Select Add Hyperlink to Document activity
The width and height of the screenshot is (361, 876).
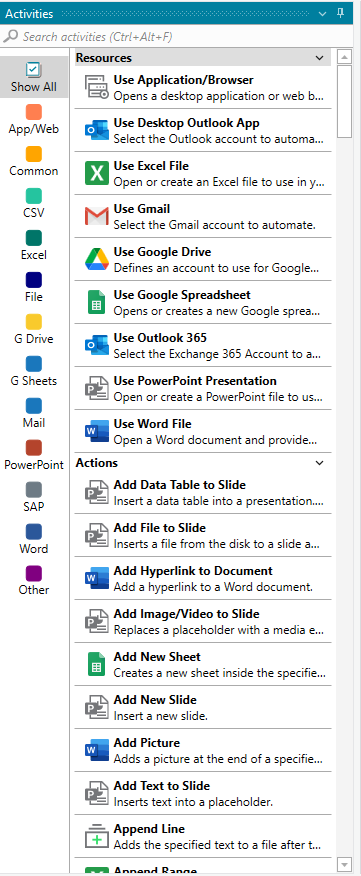coord(203,578)
